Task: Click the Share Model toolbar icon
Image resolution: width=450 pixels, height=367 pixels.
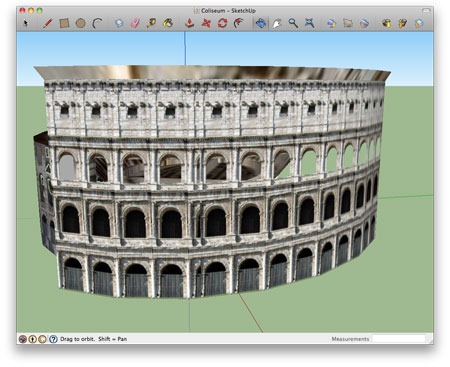Action: 403,23
